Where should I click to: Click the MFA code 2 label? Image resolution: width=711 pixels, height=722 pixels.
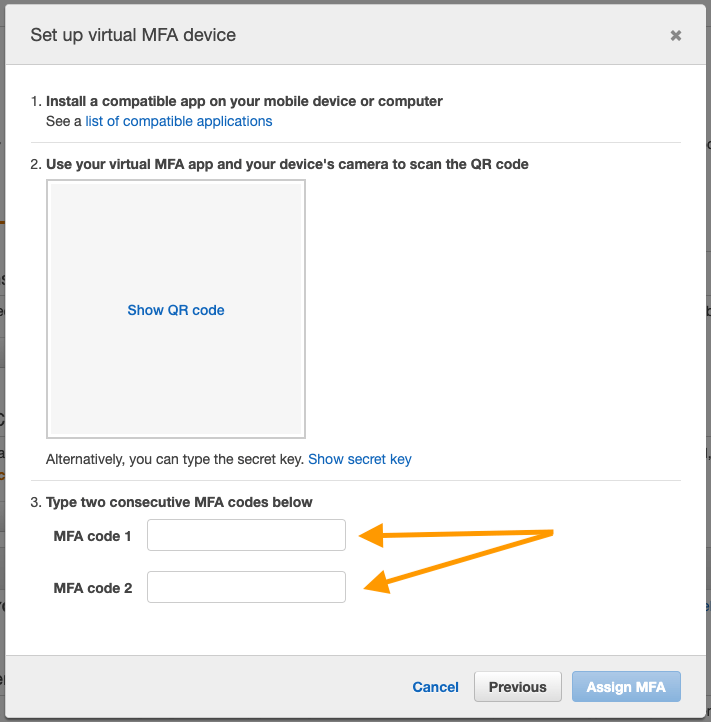pos(93,588)
